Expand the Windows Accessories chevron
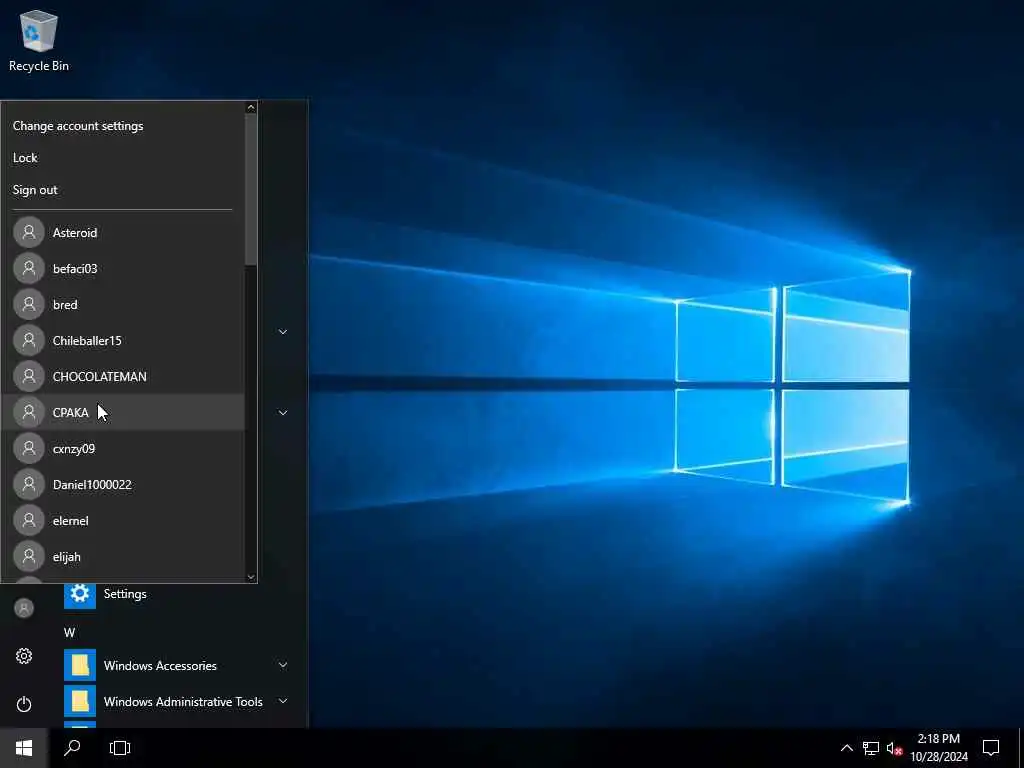Image resolution: width=1024 pixels, height=768 pixels. click(x=283, y=665)
